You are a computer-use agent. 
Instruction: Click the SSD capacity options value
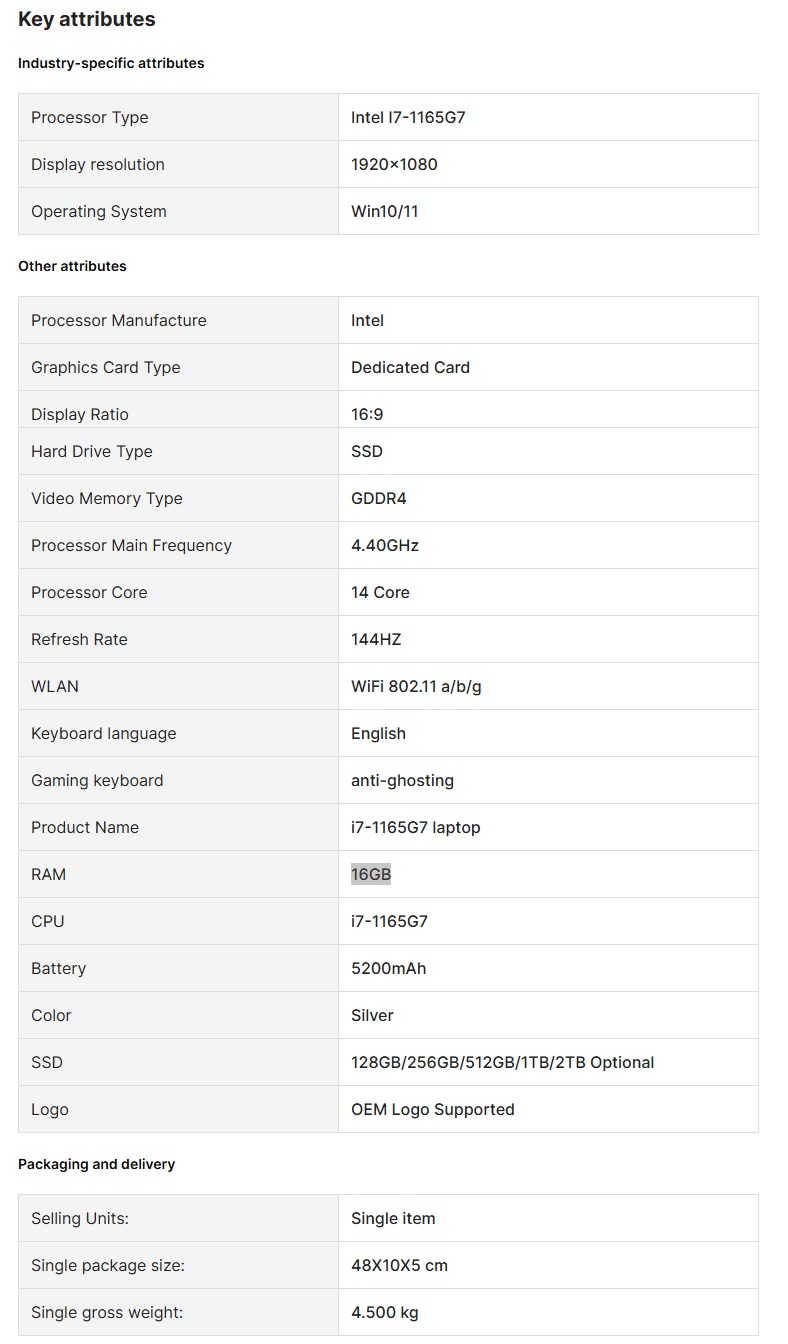[x=502, y=1062]
